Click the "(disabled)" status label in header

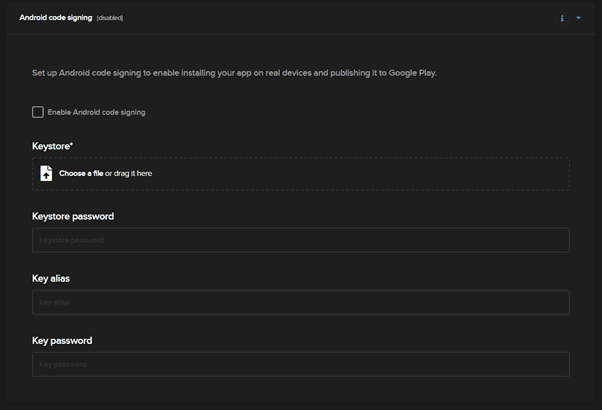pyautogui.click(x=110, y=18)
